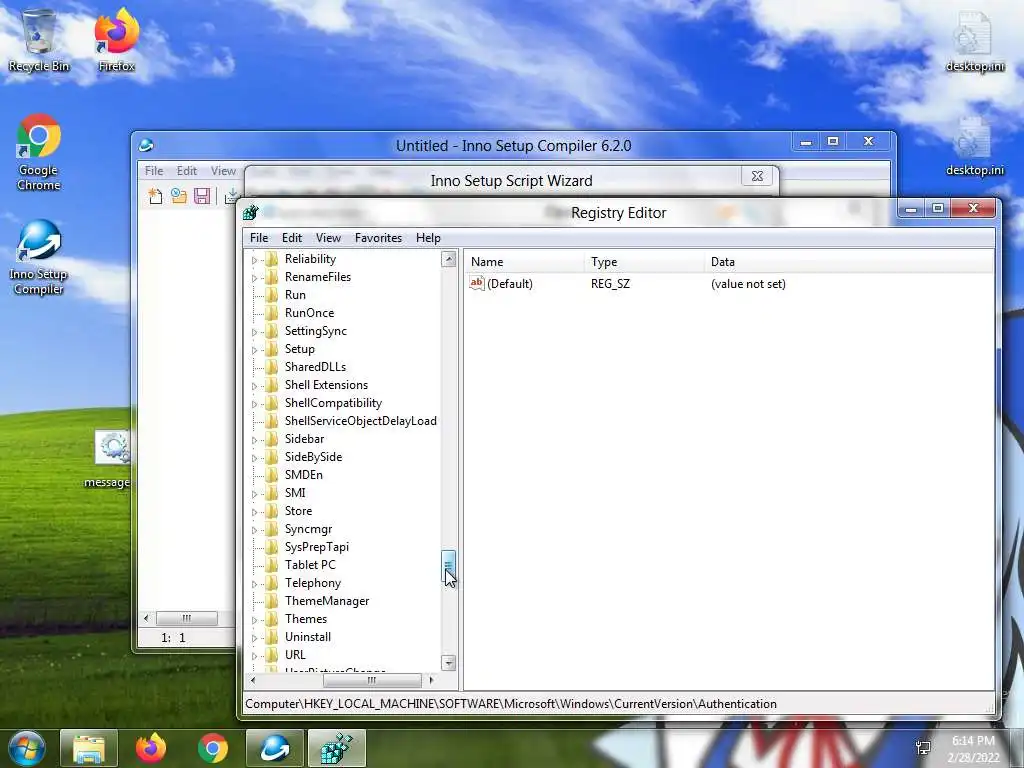The width and height of the screenshot is (1024, 768).
Task: Expand the SettingSync registry key
Action: pyautogui.click(x=254, y=332)
